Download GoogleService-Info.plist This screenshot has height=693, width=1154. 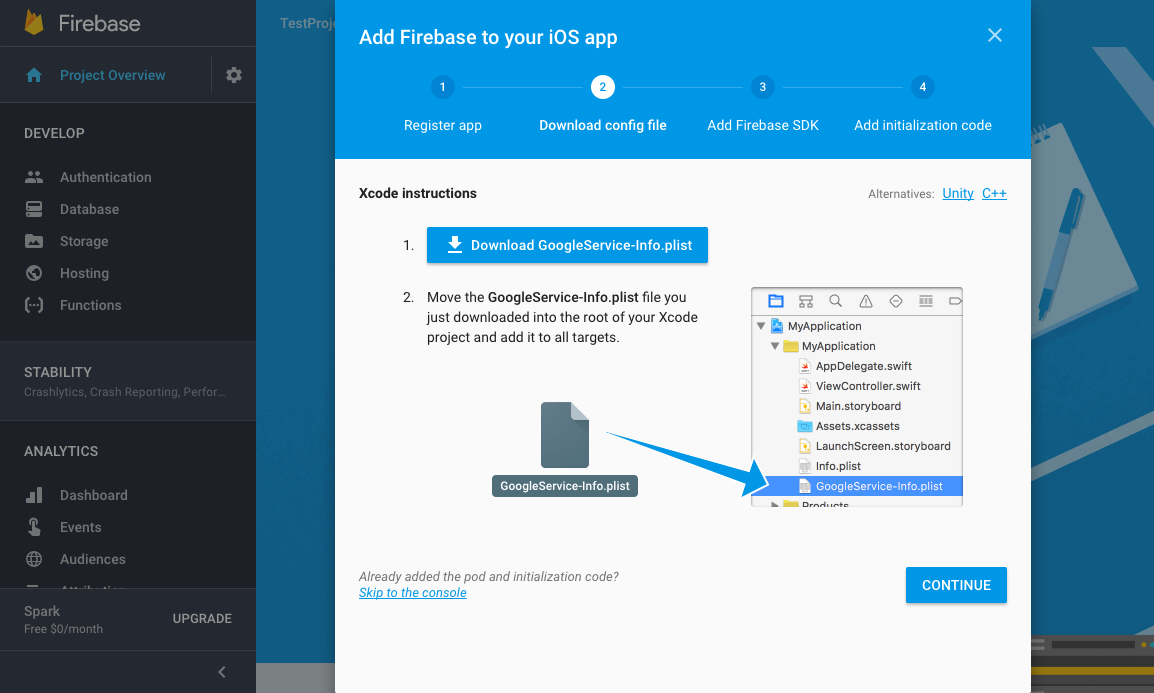567,245
